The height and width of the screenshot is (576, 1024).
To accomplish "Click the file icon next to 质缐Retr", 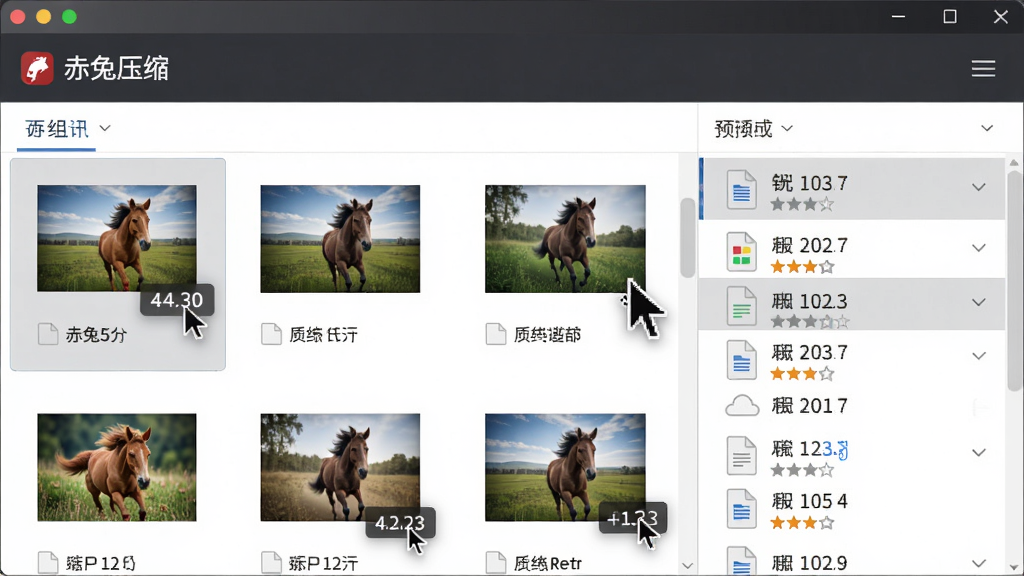I will 496,563.
